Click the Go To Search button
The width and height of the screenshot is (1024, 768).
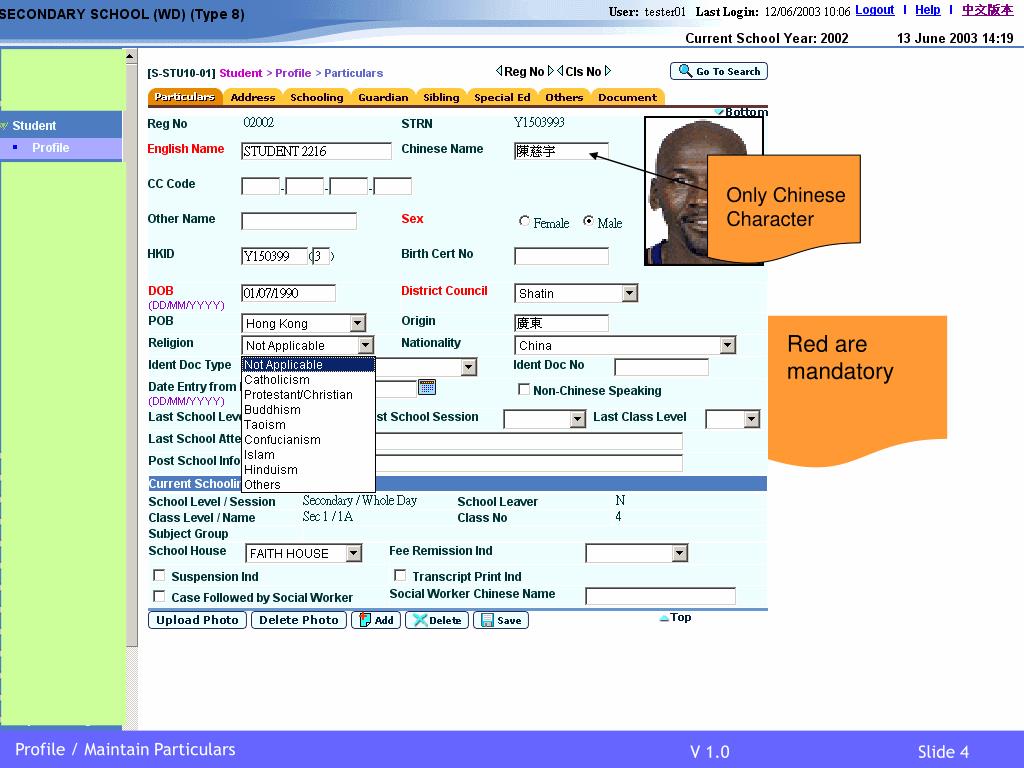click(x=718, y=71)
